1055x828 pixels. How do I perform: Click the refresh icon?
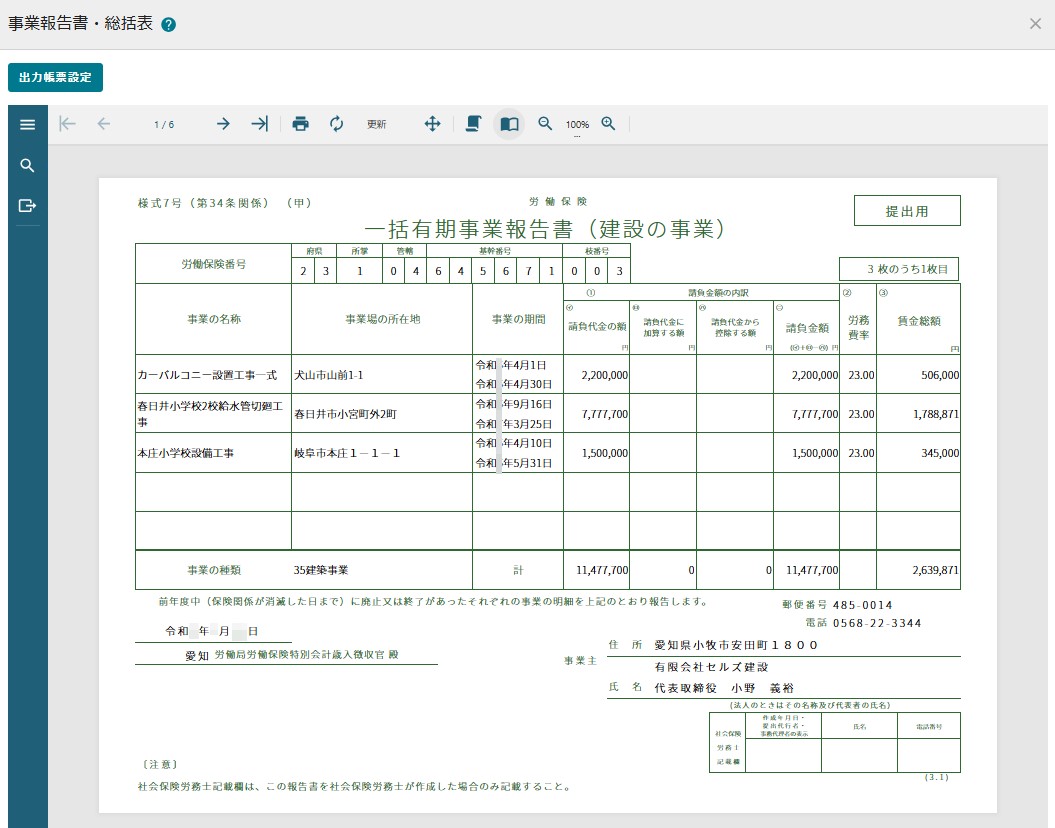pos(336,124)
